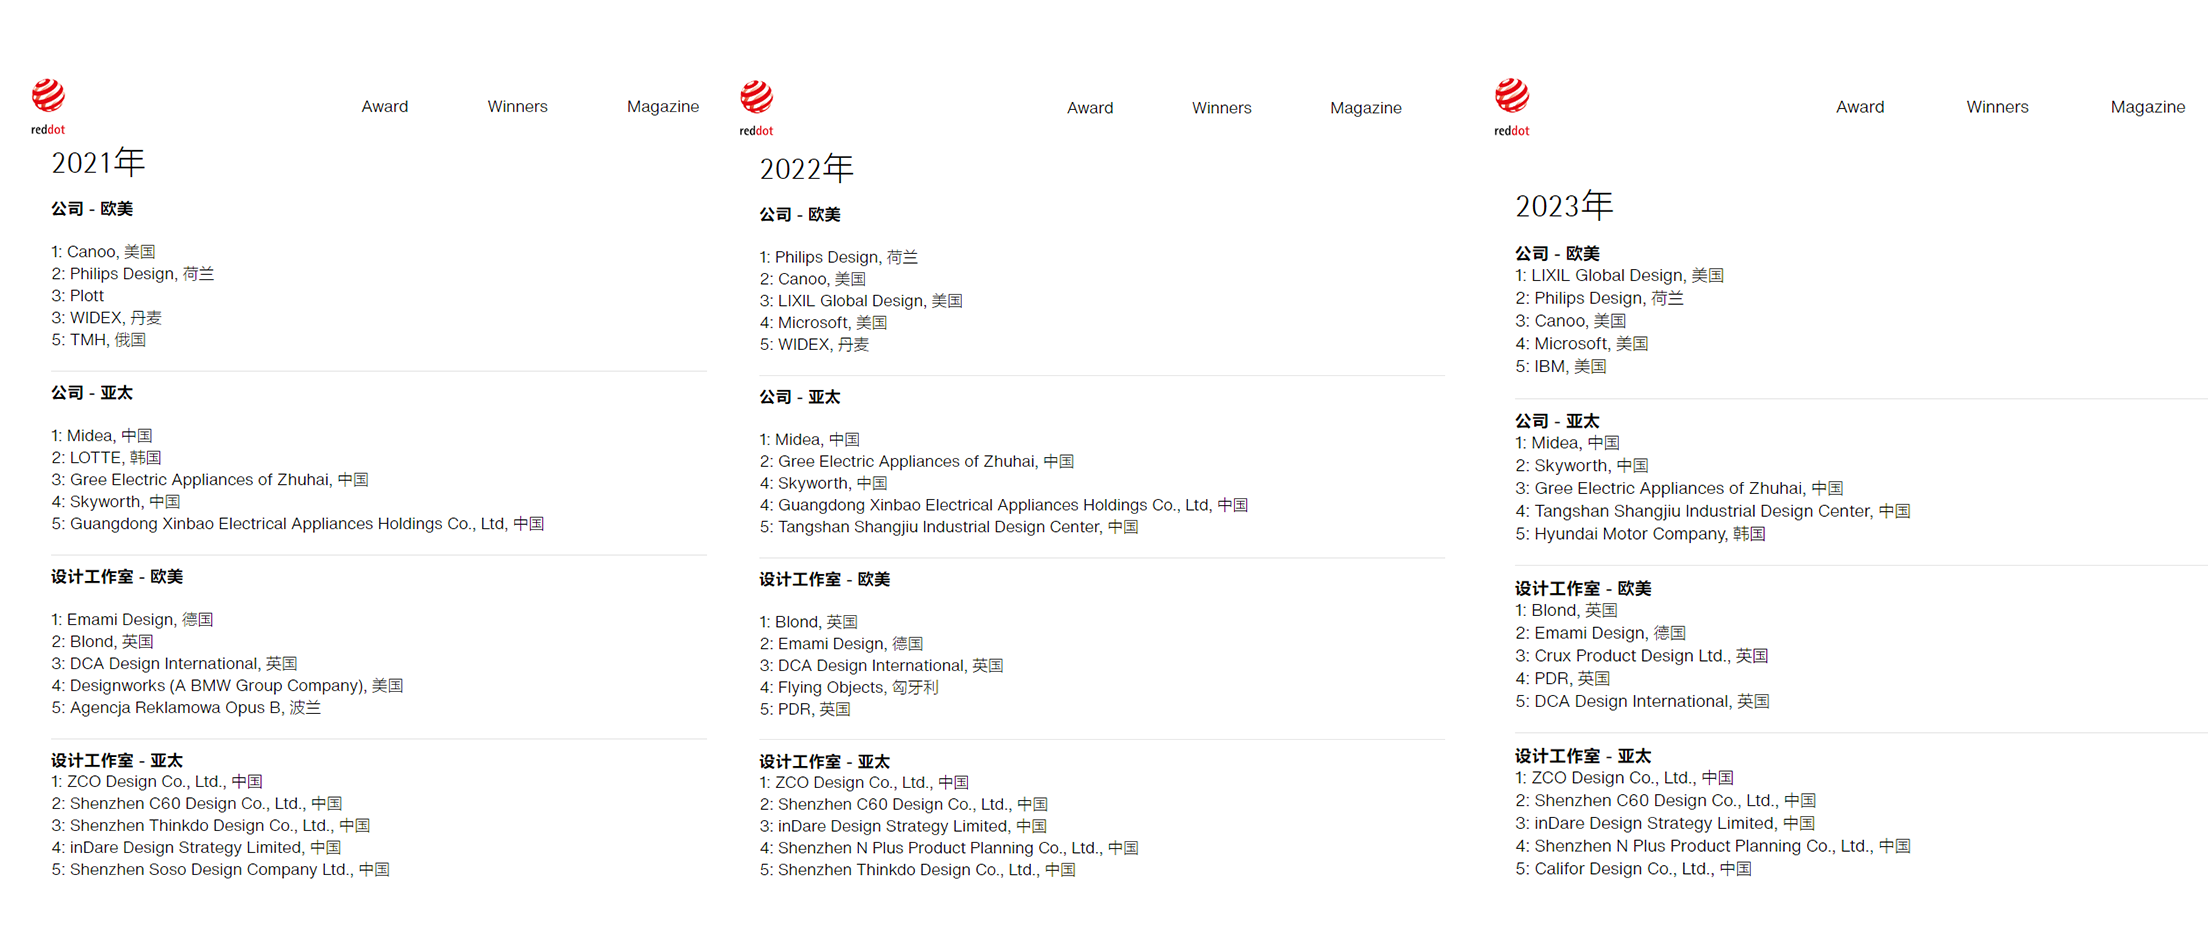Select the 2022年 heading
Screen dimensions: 2208x950
(x=806, y=168)
